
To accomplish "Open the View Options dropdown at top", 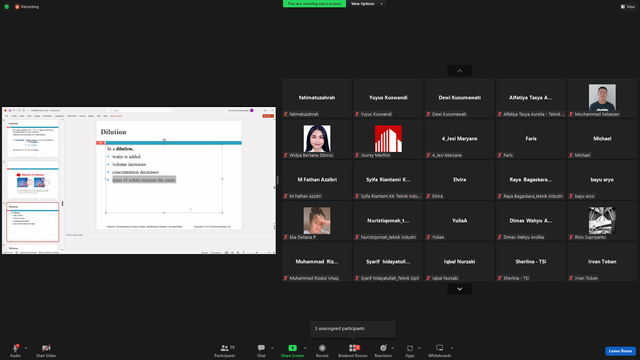I will 367,4.
